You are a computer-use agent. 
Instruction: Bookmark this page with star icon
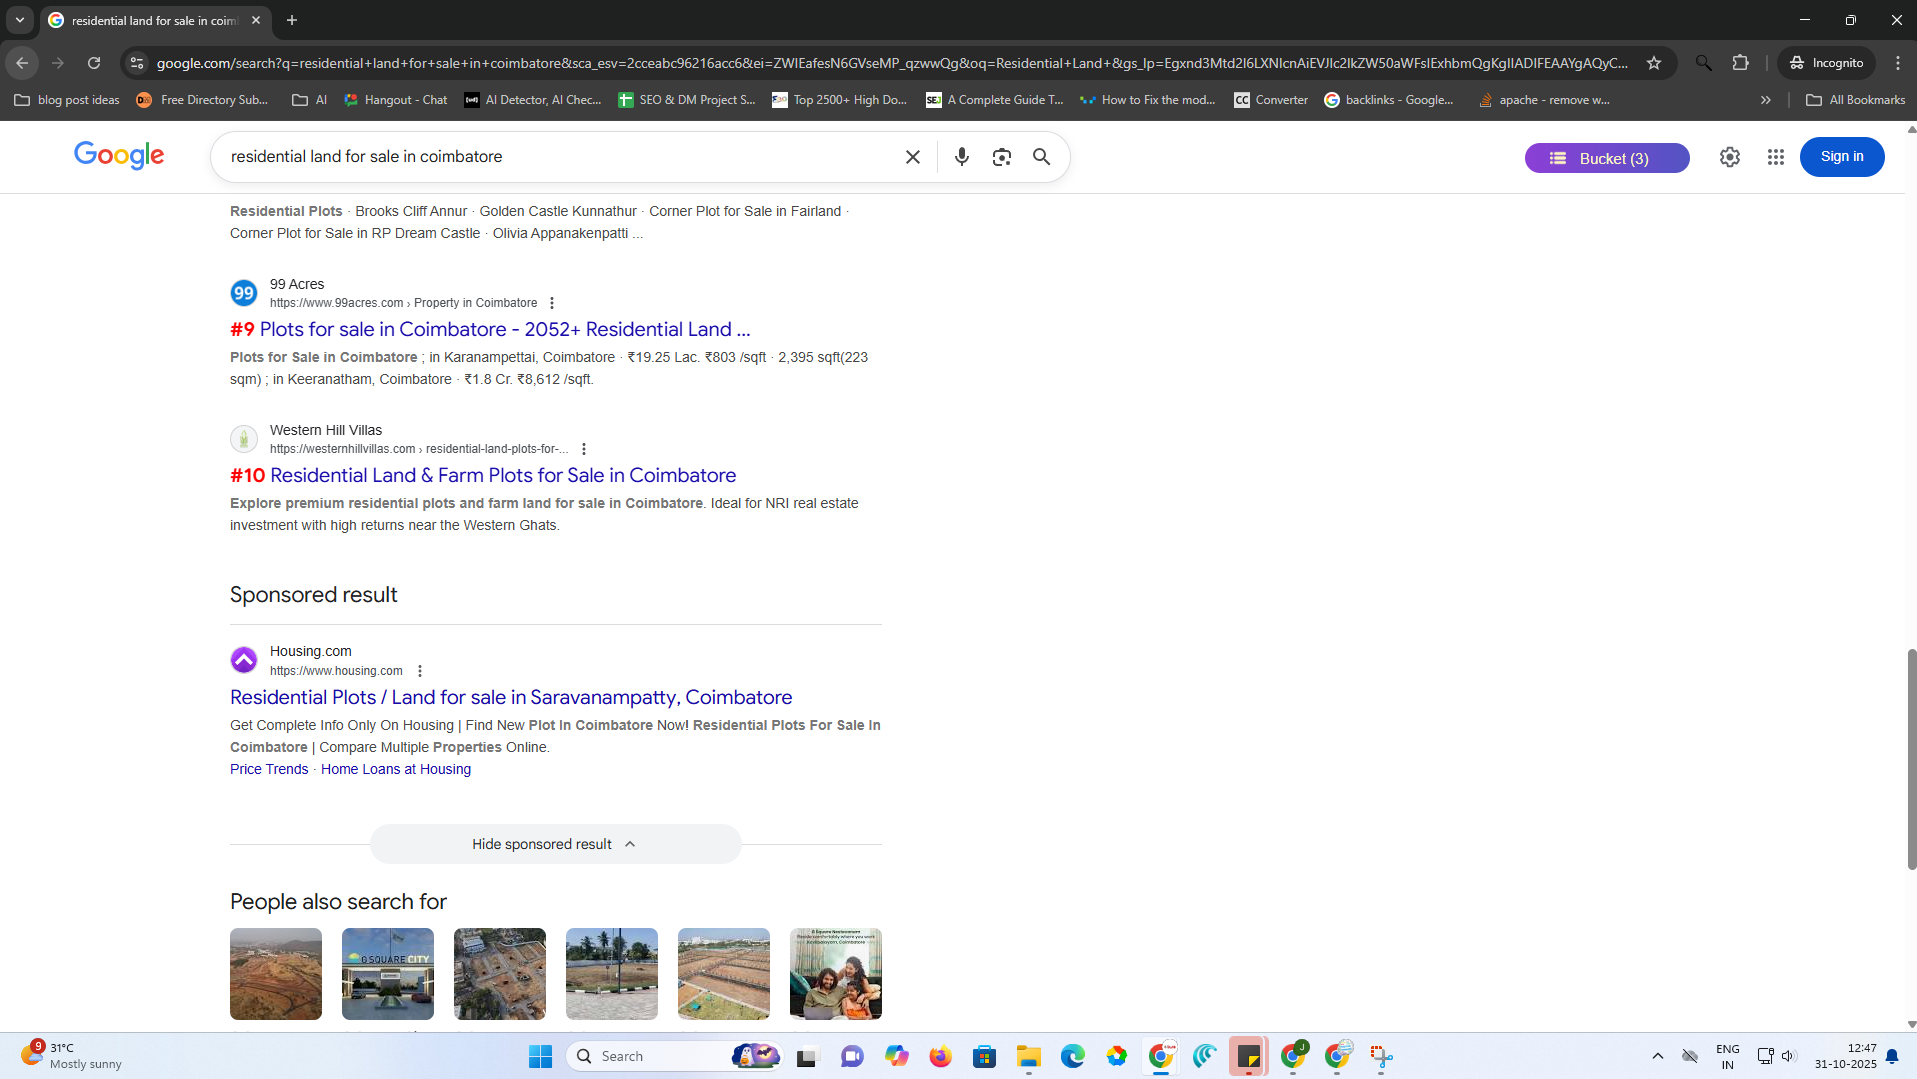click(x=1654, y=63)
